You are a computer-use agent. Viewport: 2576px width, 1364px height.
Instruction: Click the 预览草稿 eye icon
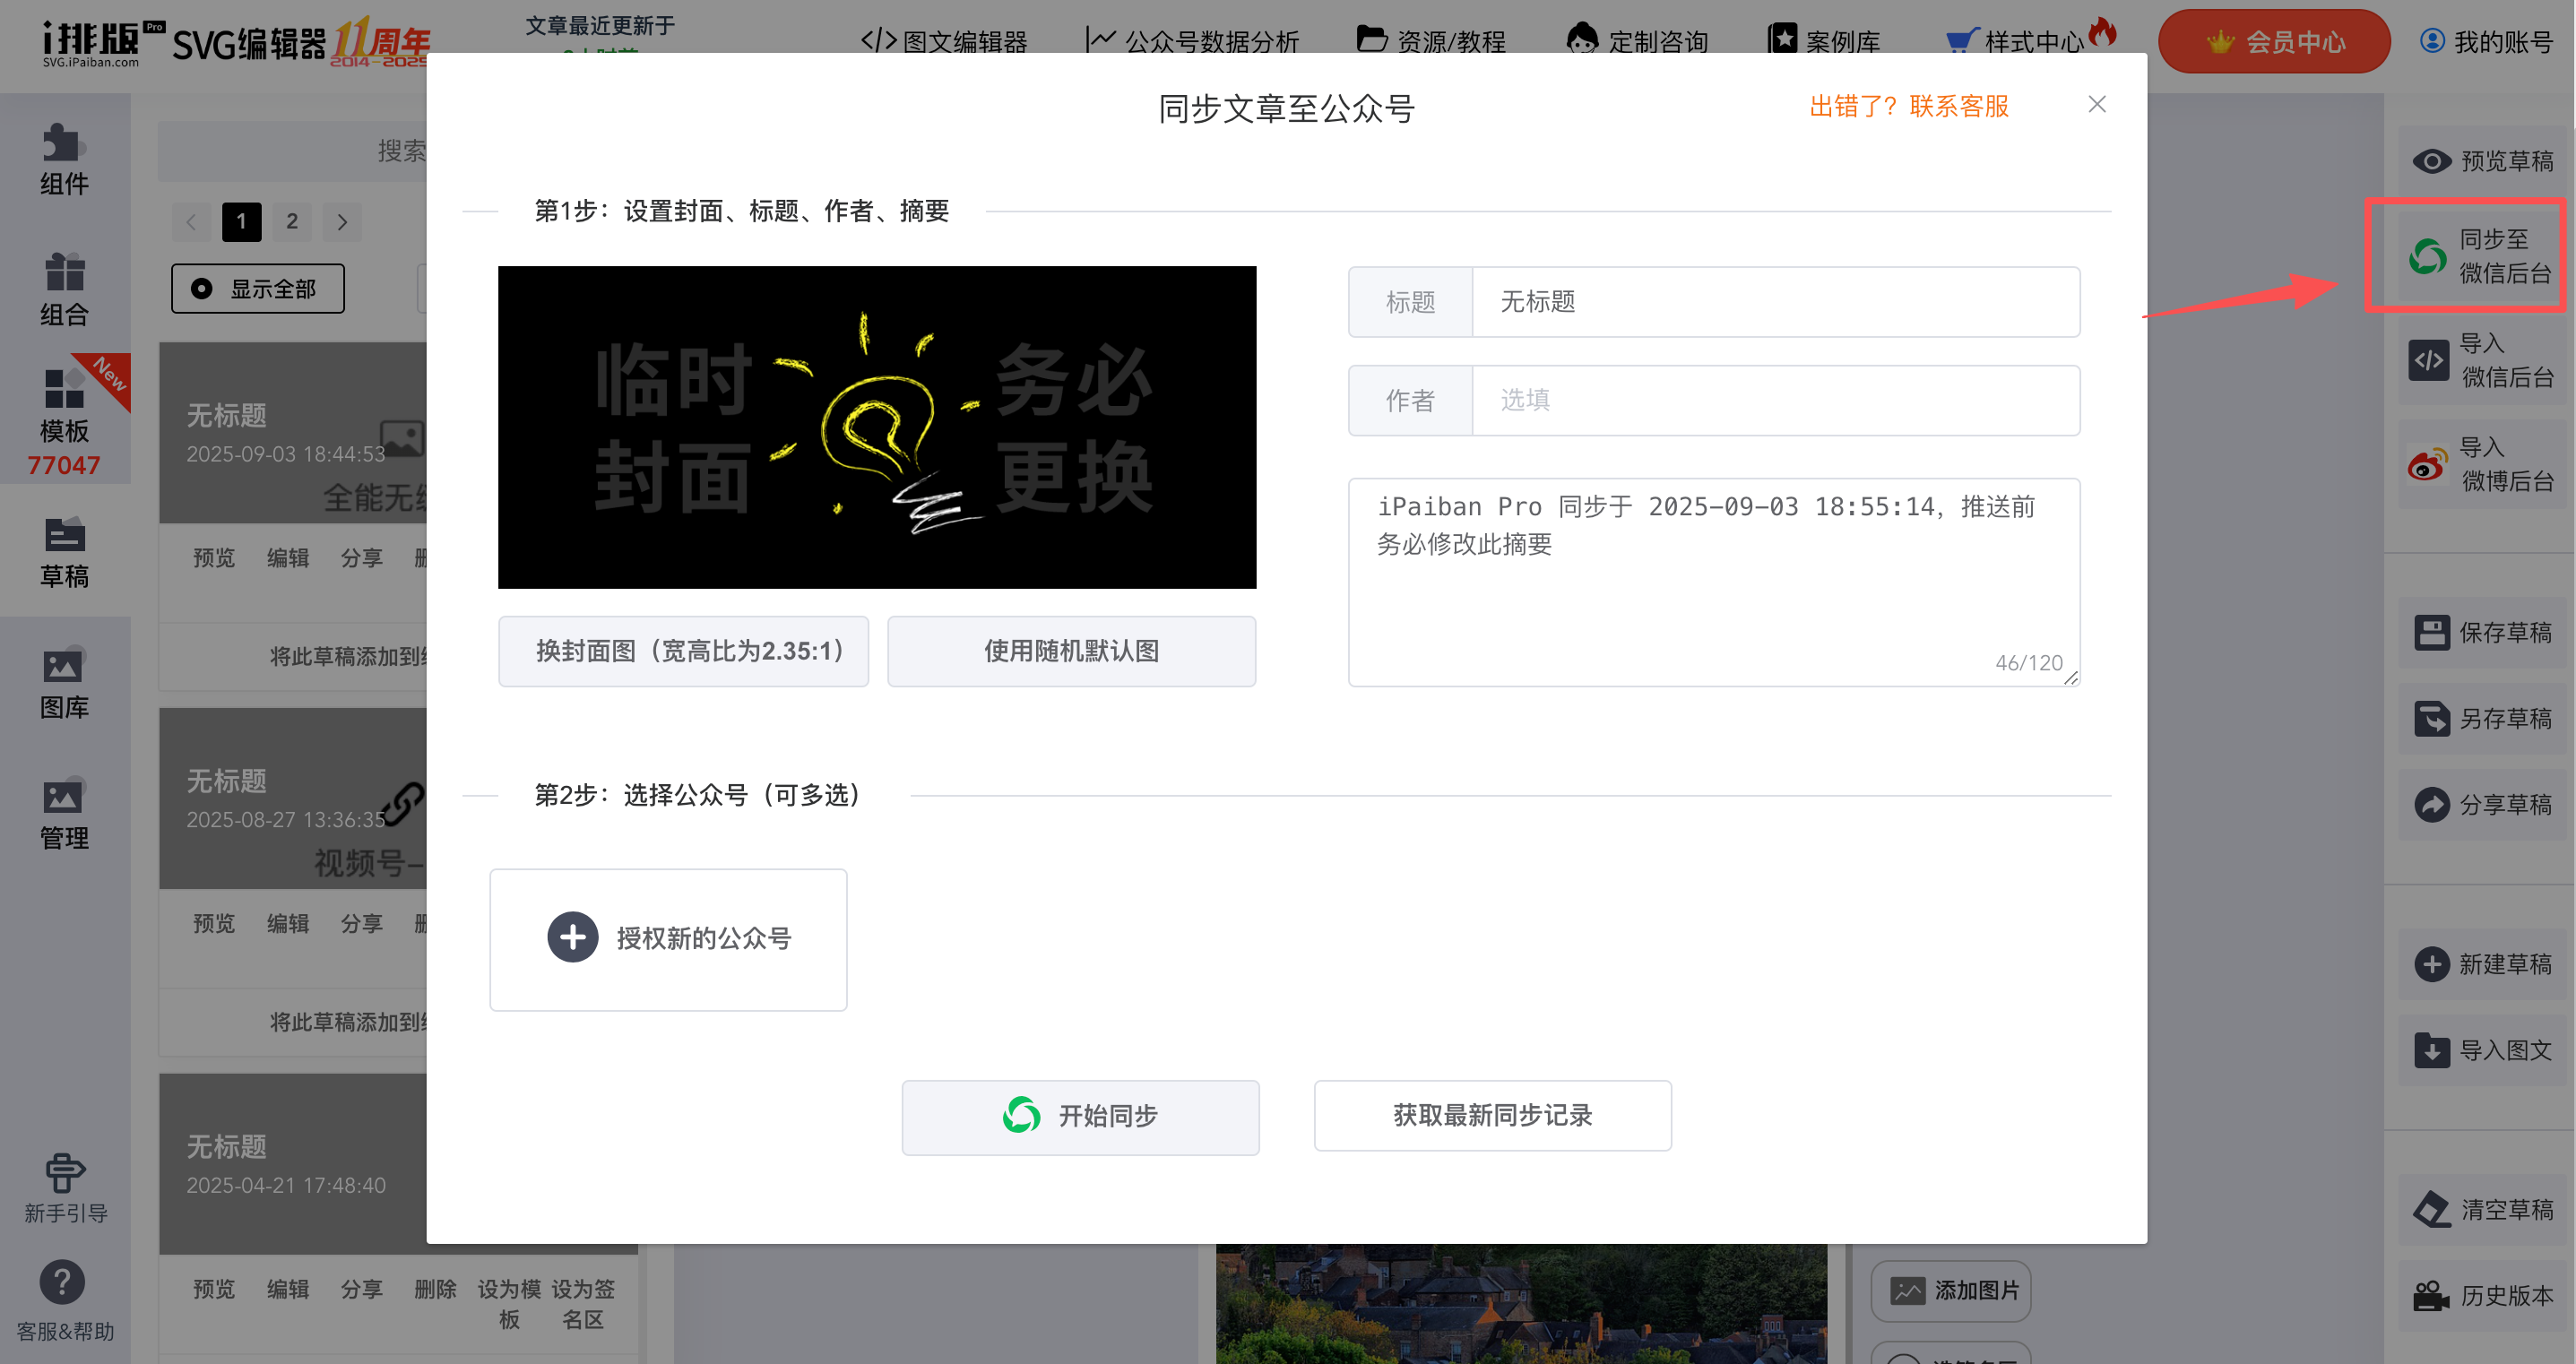2431,161
